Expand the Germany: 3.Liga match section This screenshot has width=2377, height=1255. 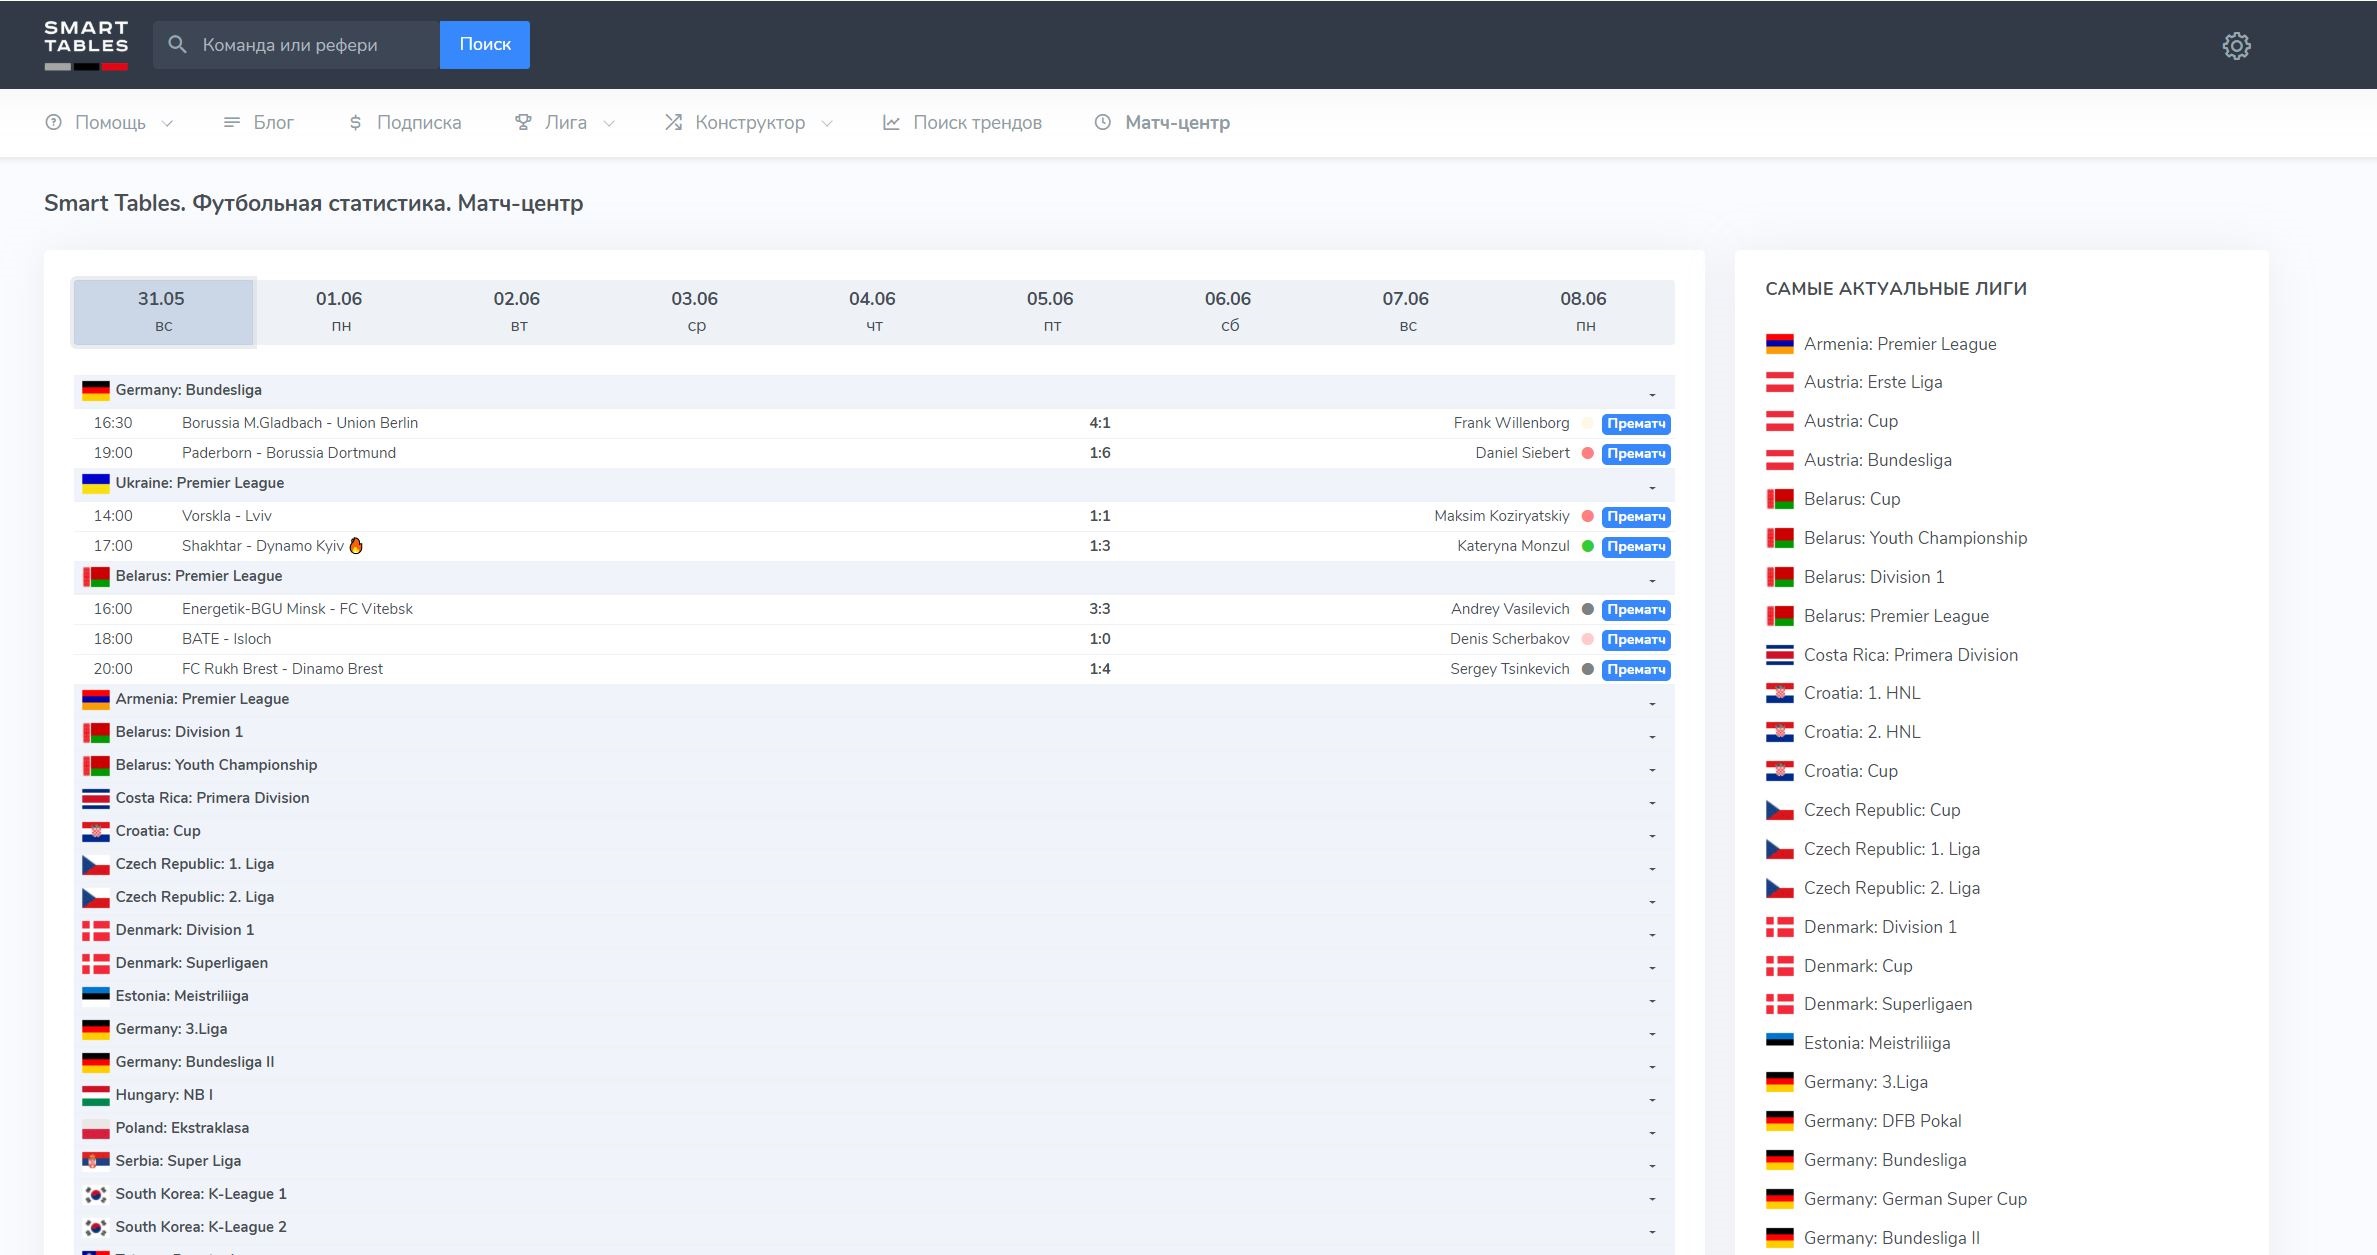pyautogui.click(x=1652, y=1033)
